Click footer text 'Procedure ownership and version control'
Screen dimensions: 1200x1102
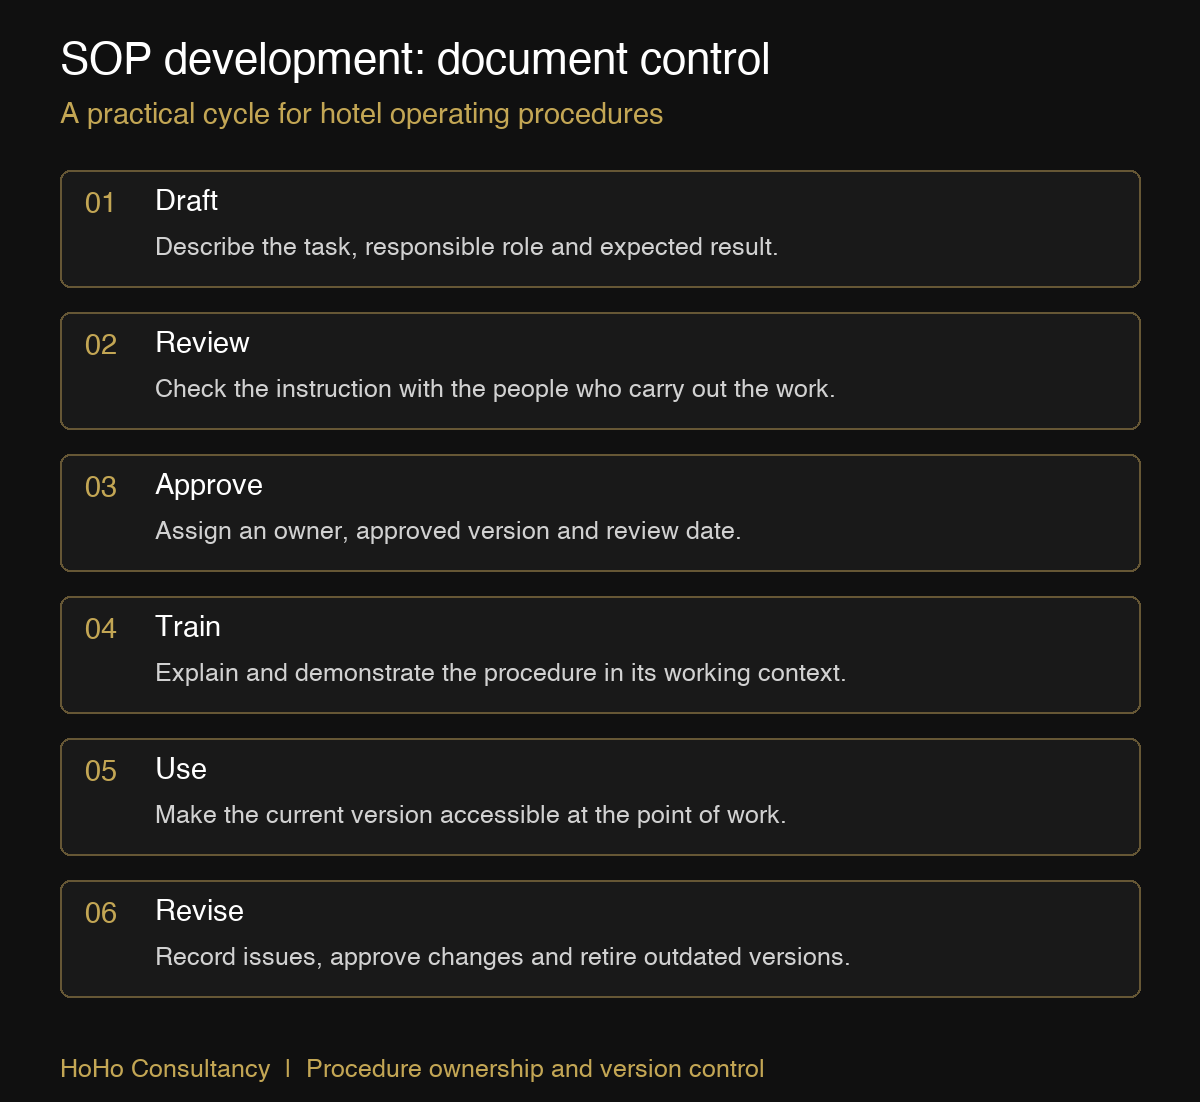click(535, 1069)
